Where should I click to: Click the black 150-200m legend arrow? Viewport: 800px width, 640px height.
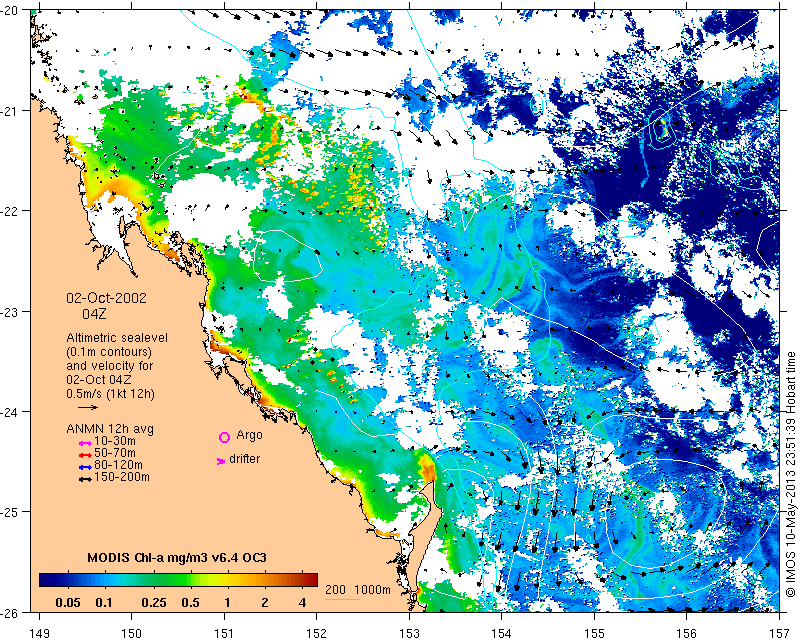click(x=85, y=479)
